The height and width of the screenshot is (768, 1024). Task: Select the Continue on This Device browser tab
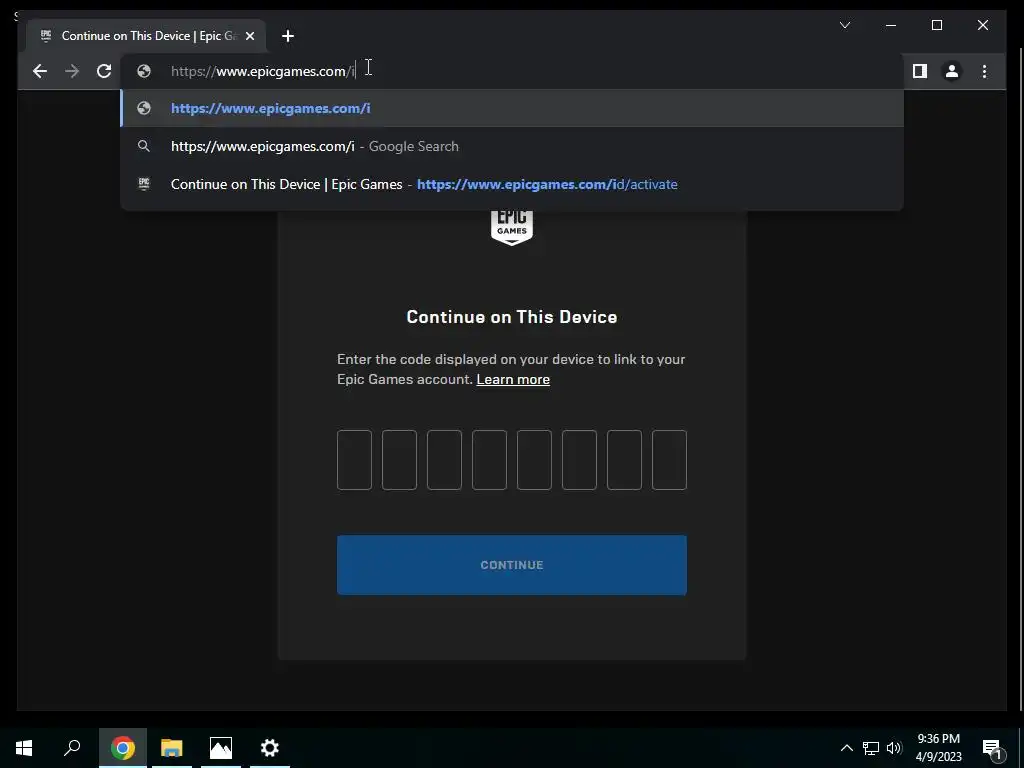(x=146, y=36)
